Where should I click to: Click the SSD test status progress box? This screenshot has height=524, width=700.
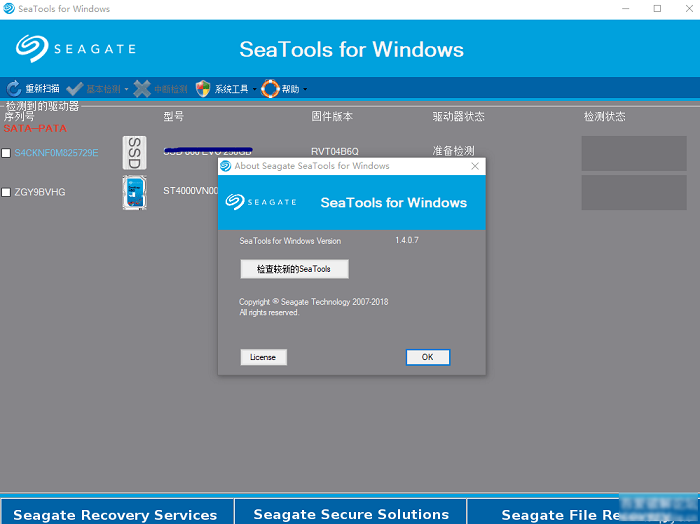(634, 153)
